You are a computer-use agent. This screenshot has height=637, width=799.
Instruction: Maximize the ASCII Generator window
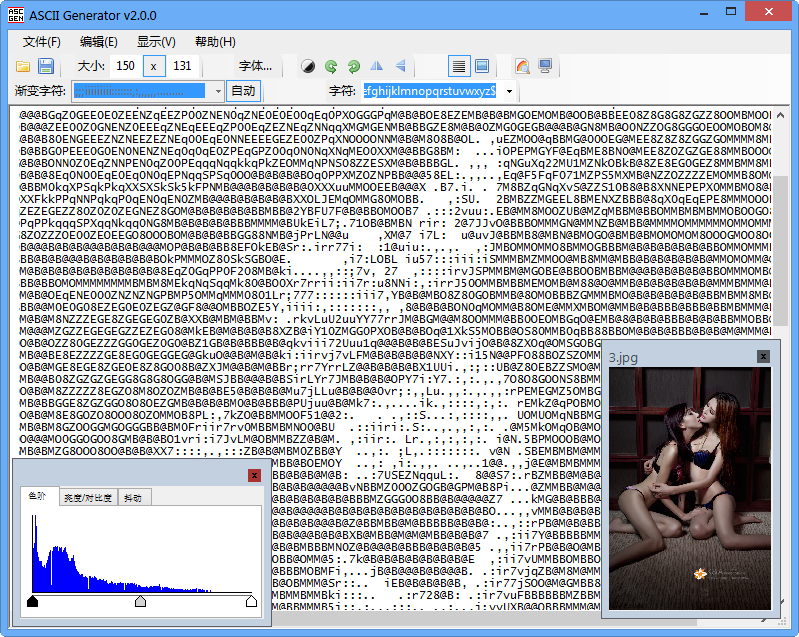click(x=731, y=12)
